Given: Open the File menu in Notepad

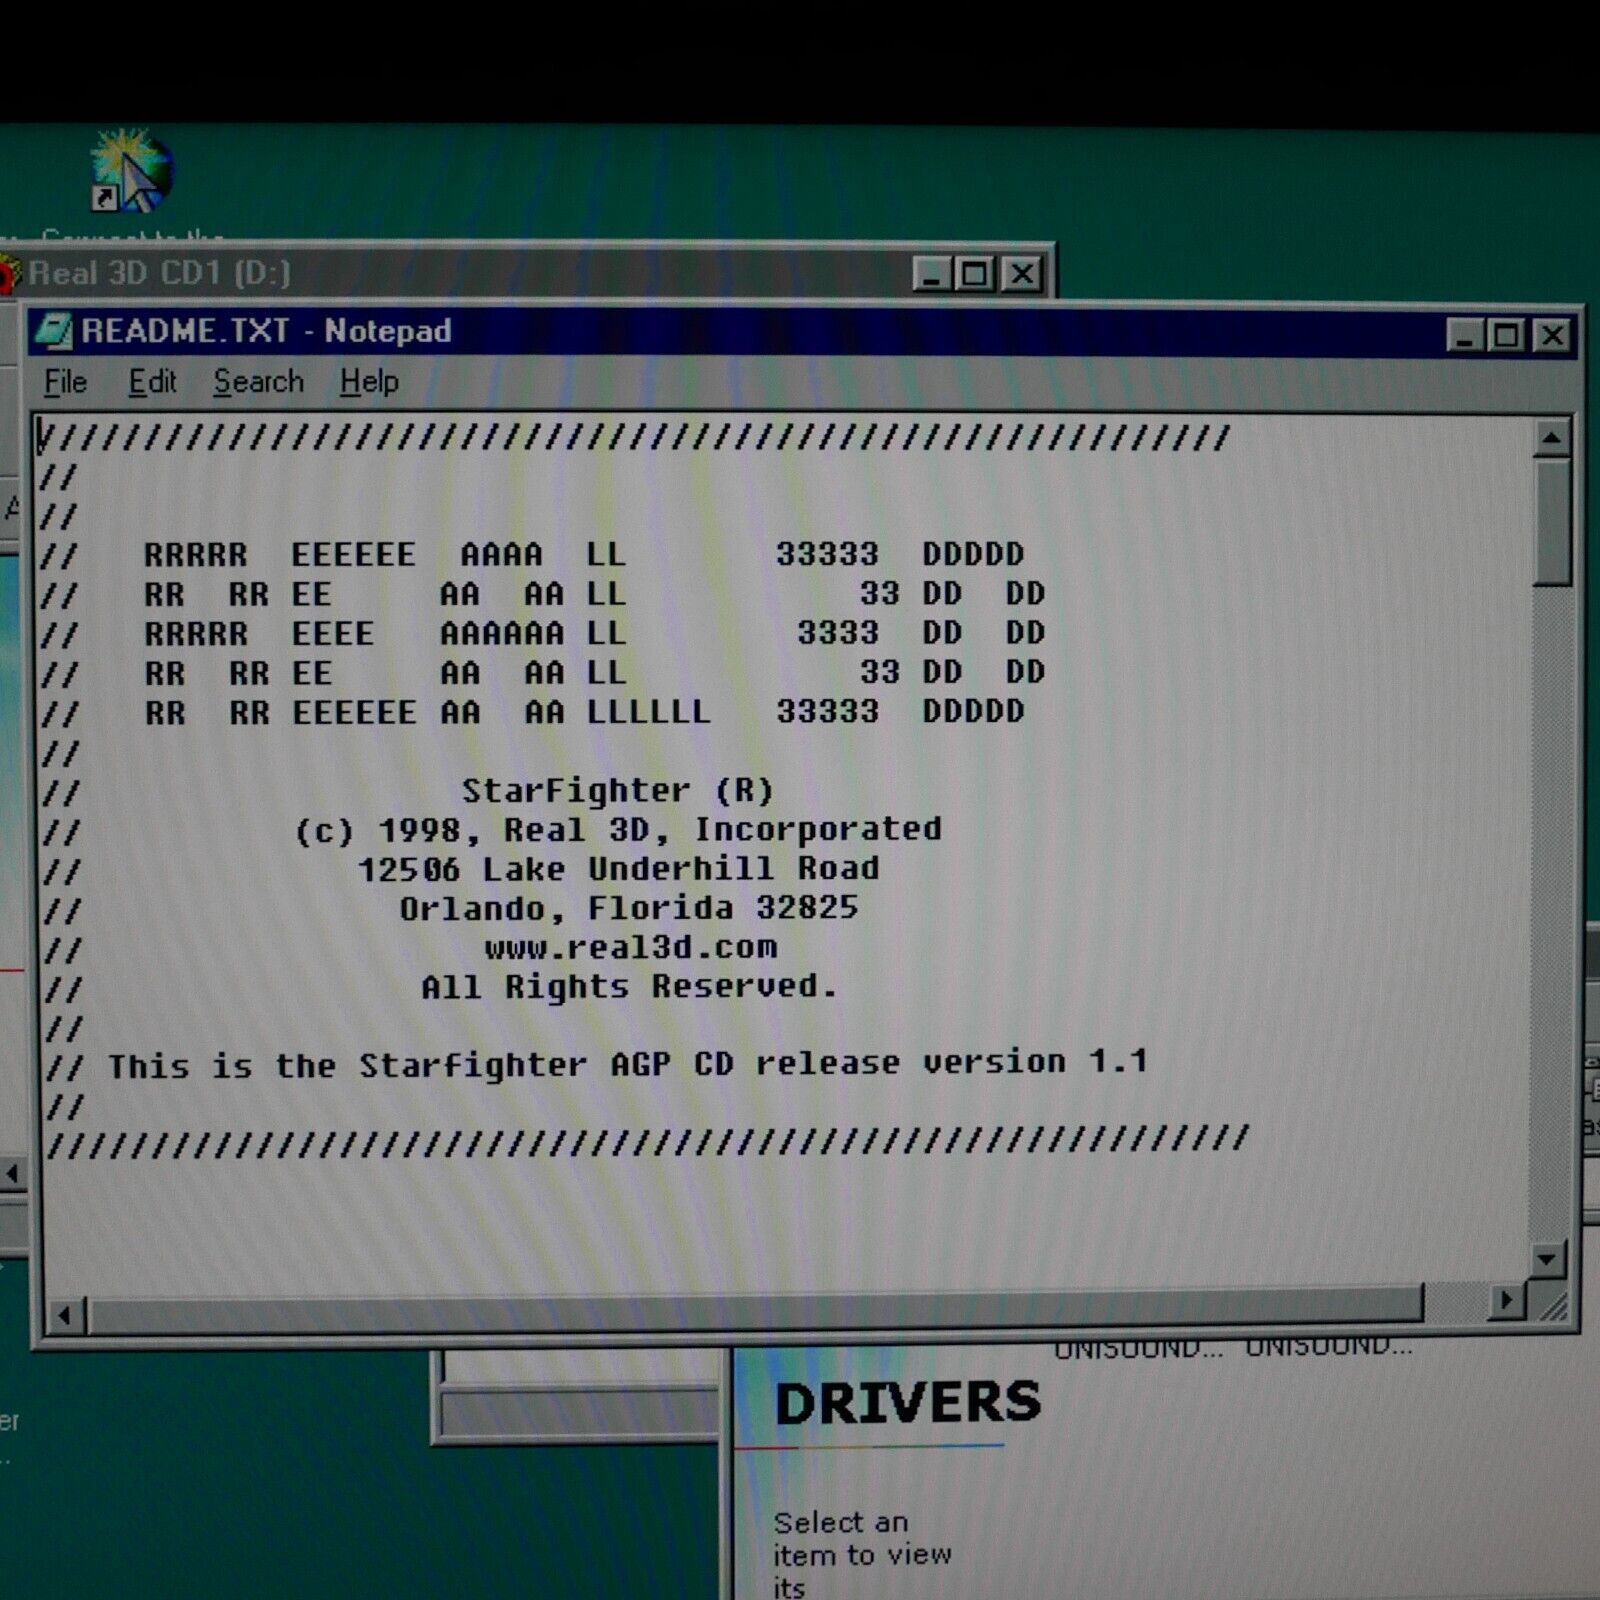Looking at the screenshot, I should click(x=65, y=382).
